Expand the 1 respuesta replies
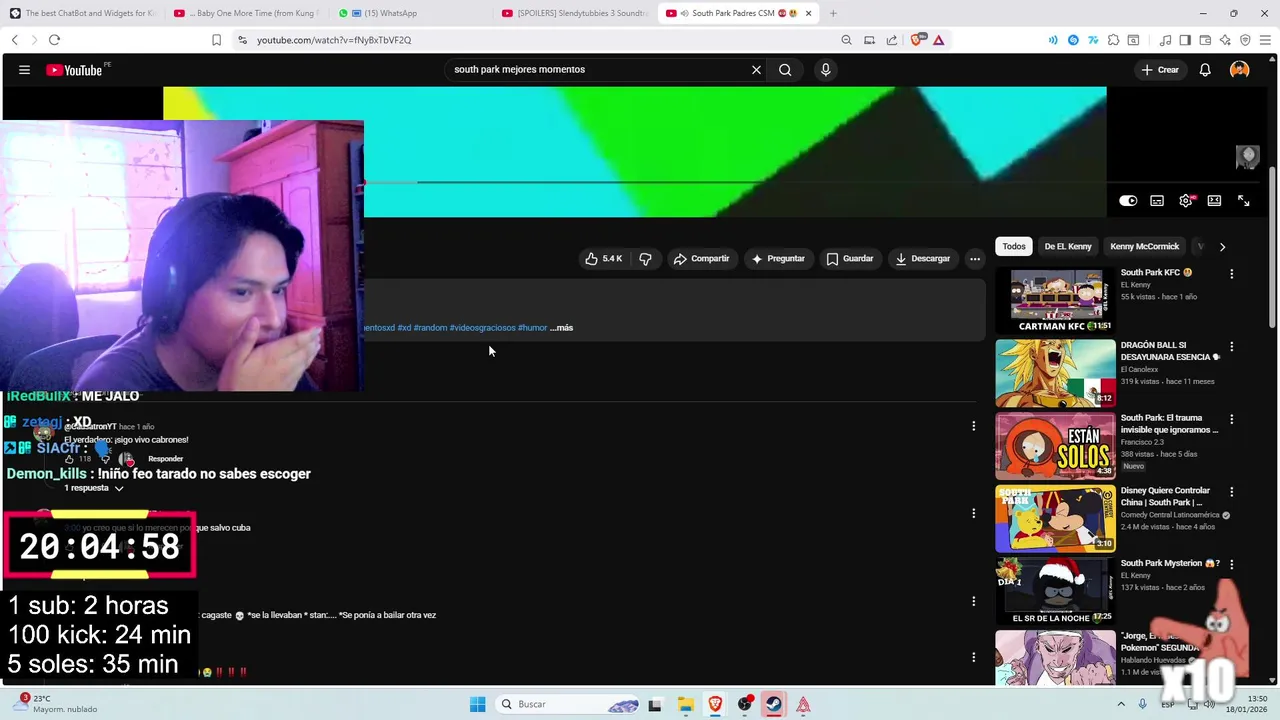 coord(94,488)
